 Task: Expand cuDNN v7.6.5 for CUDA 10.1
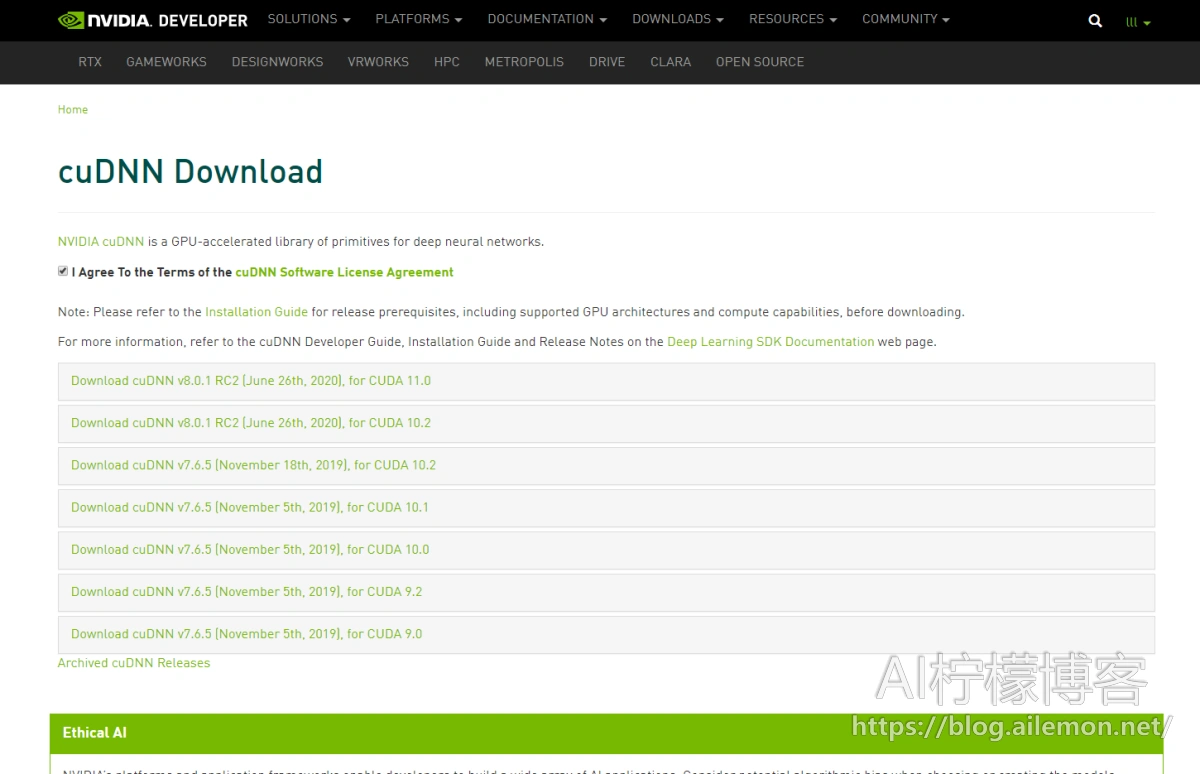(606, 508)
